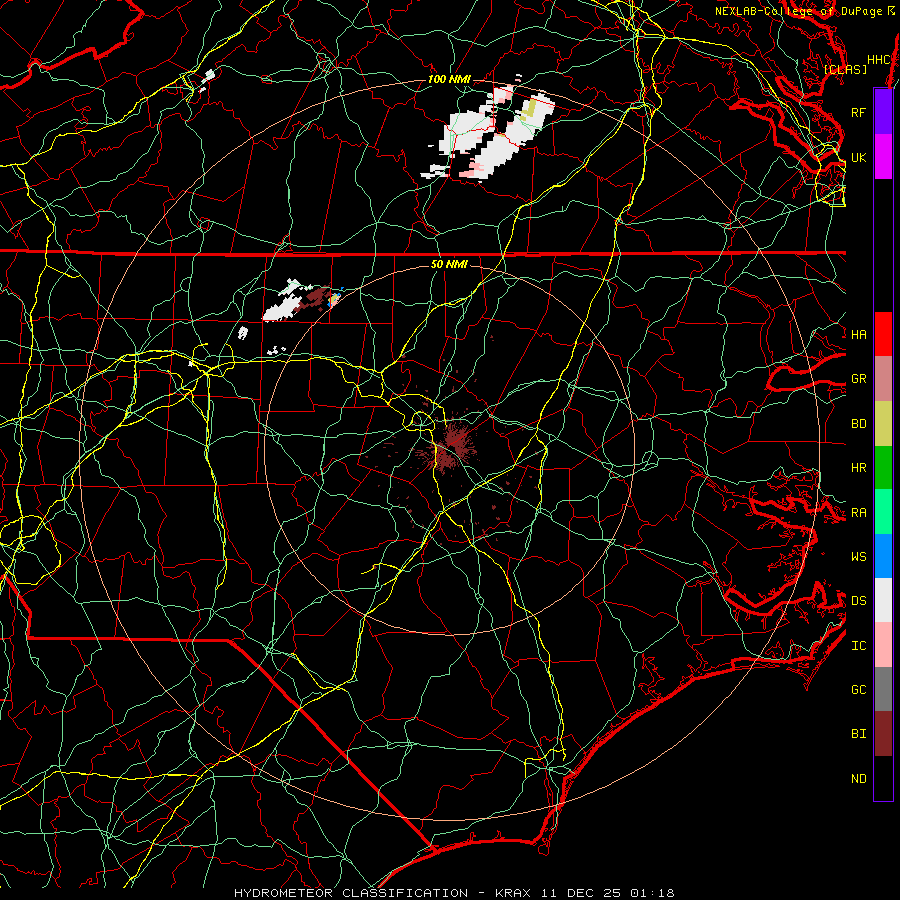Image resolution: width=900 pixels, height=900 pixels.
Task: Click the blue WS wet snow swatch
Action: 883,556
